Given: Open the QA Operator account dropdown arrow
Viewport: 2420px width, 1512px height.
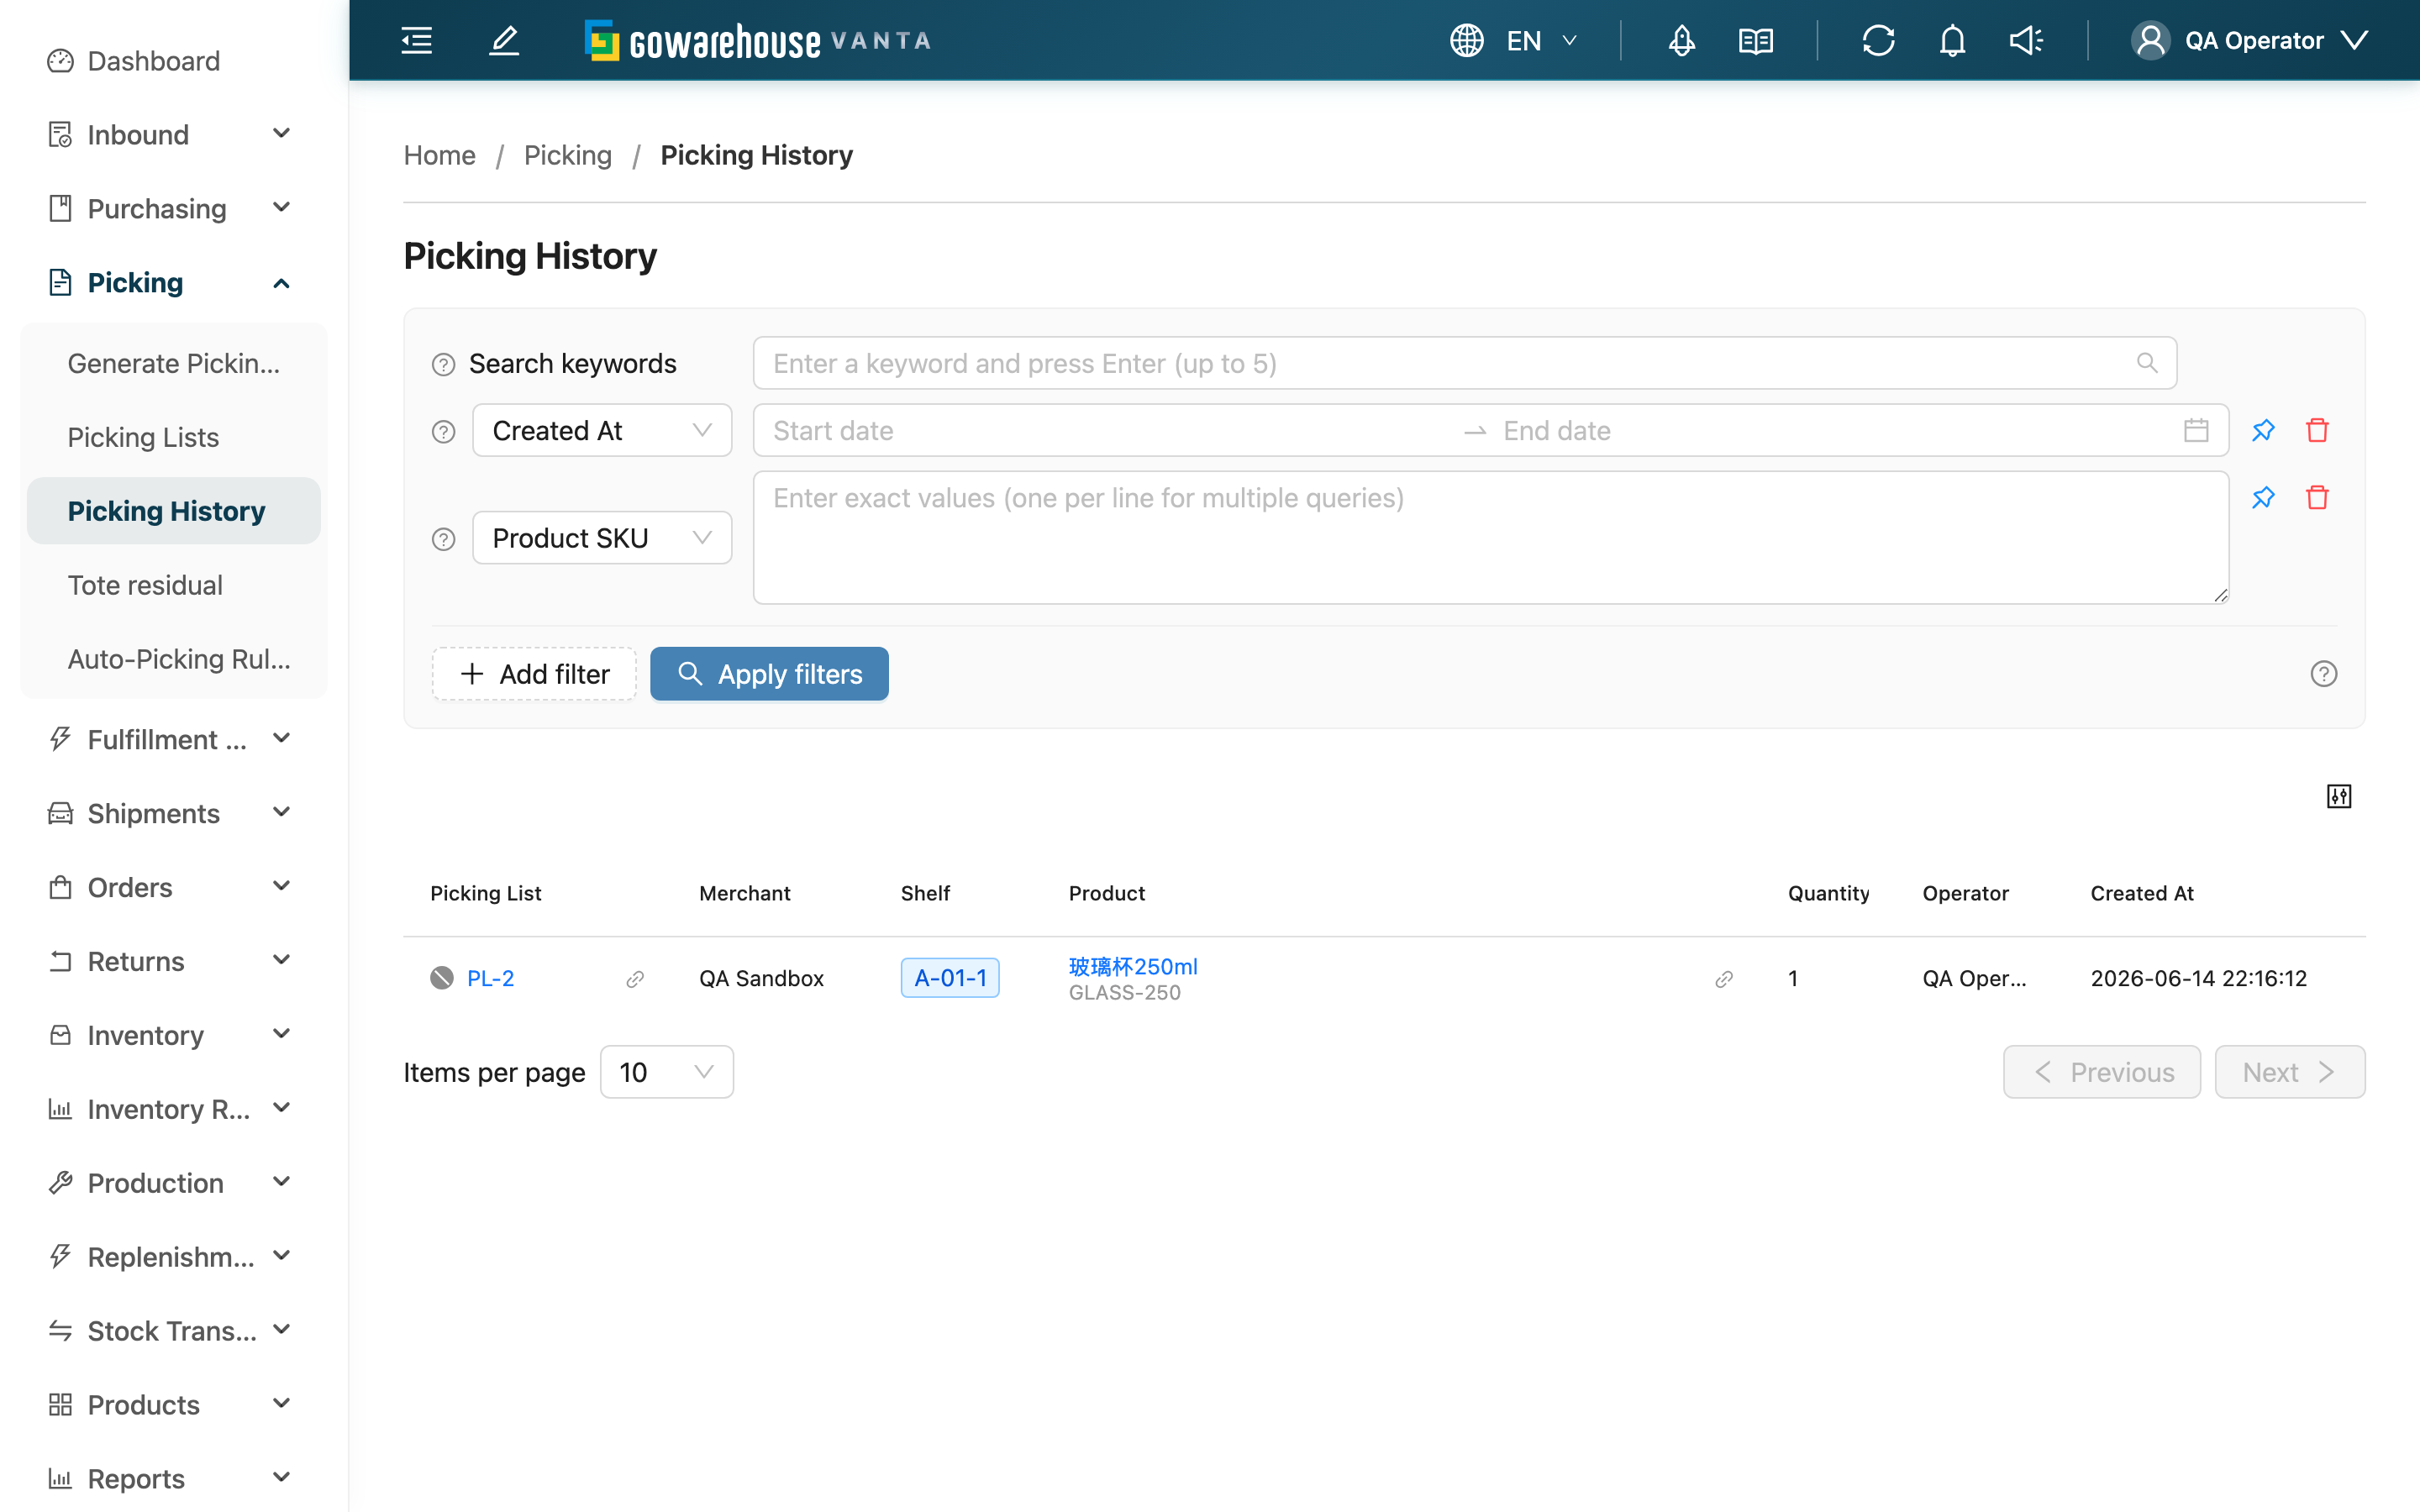Looking at the screenshot, I should (2355, 40).
